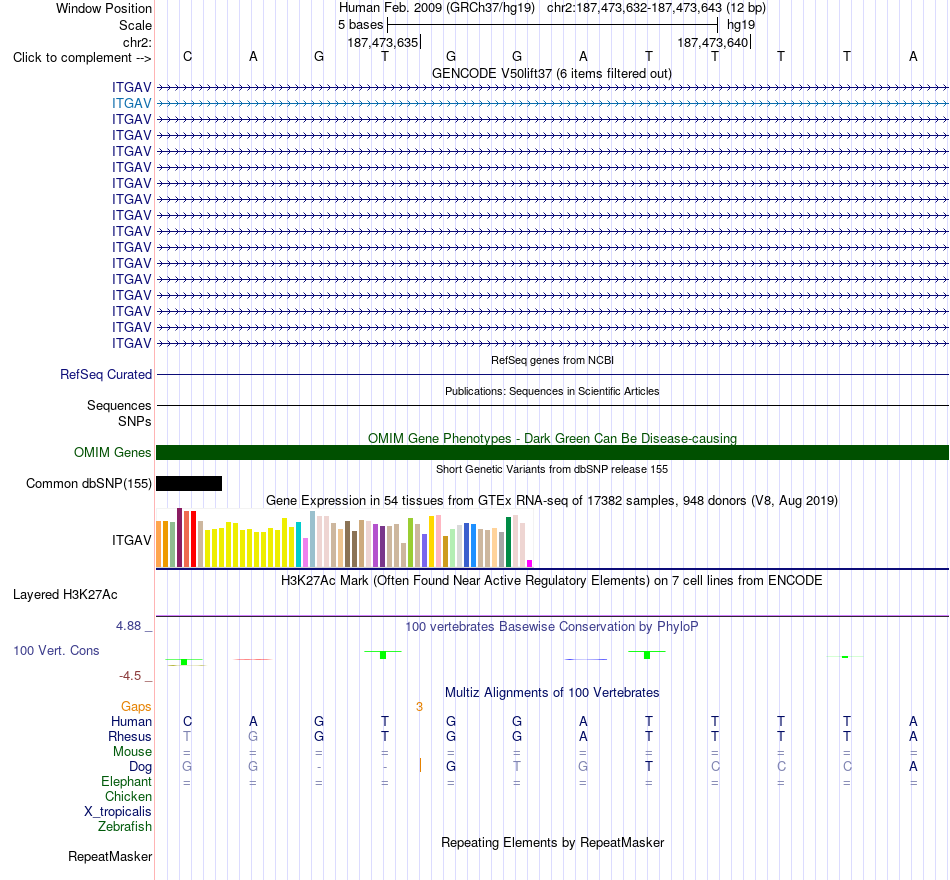Click the black dbSNP variant block
Viewport: 950px width, 880px height.
(x=189, y=484)
